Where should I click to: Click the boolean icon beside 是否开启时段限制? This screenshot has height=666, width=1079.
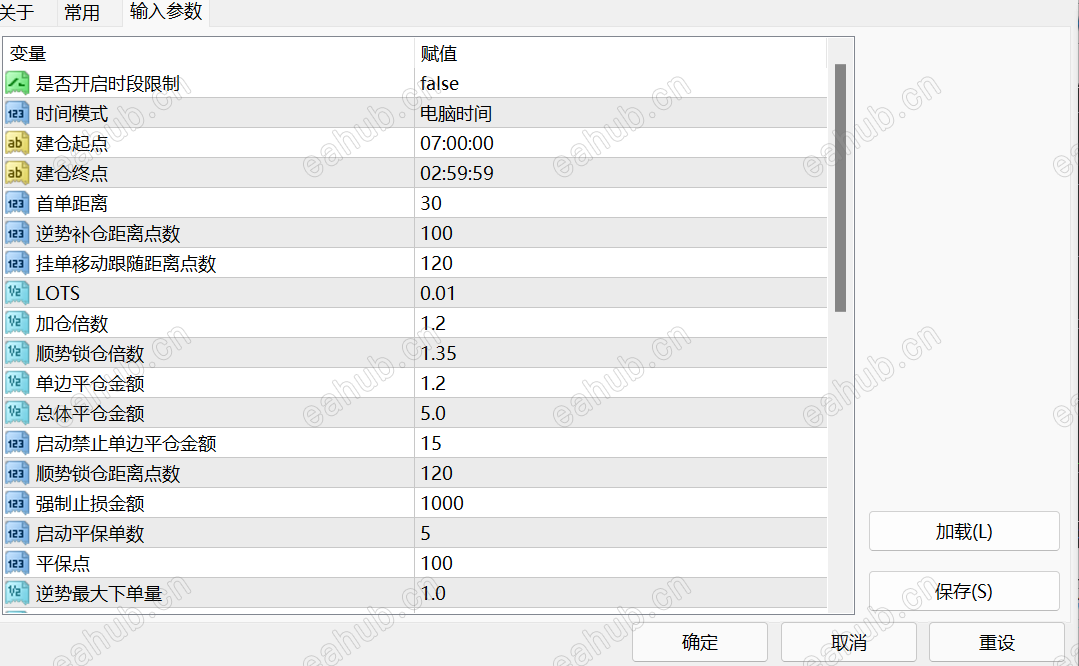(17, 83)
